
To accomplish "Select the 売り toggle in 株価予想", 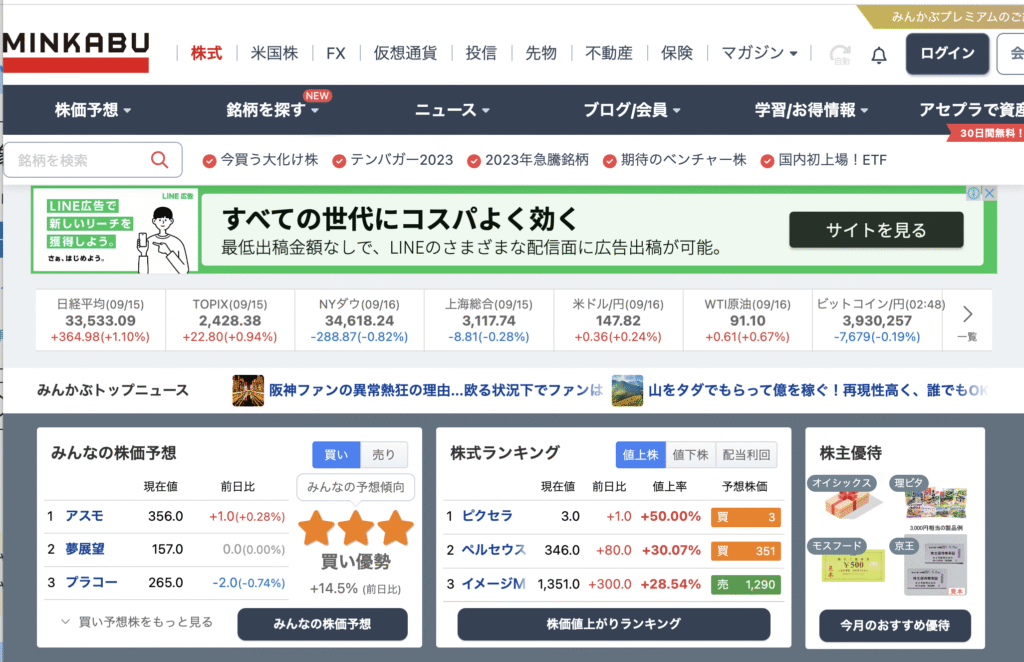I will tap(384, 454).
